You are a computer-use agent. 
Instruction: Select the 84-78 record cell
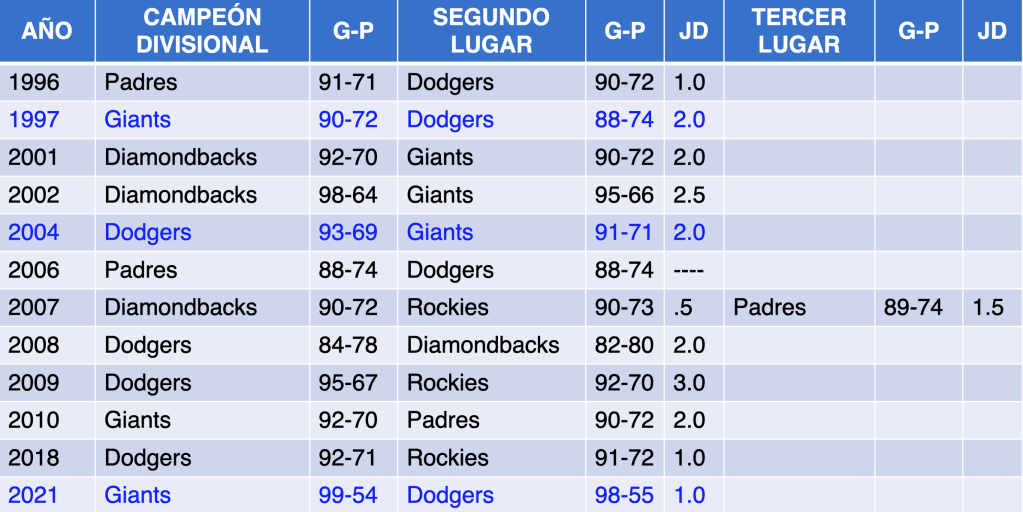(x=348, y=345)
